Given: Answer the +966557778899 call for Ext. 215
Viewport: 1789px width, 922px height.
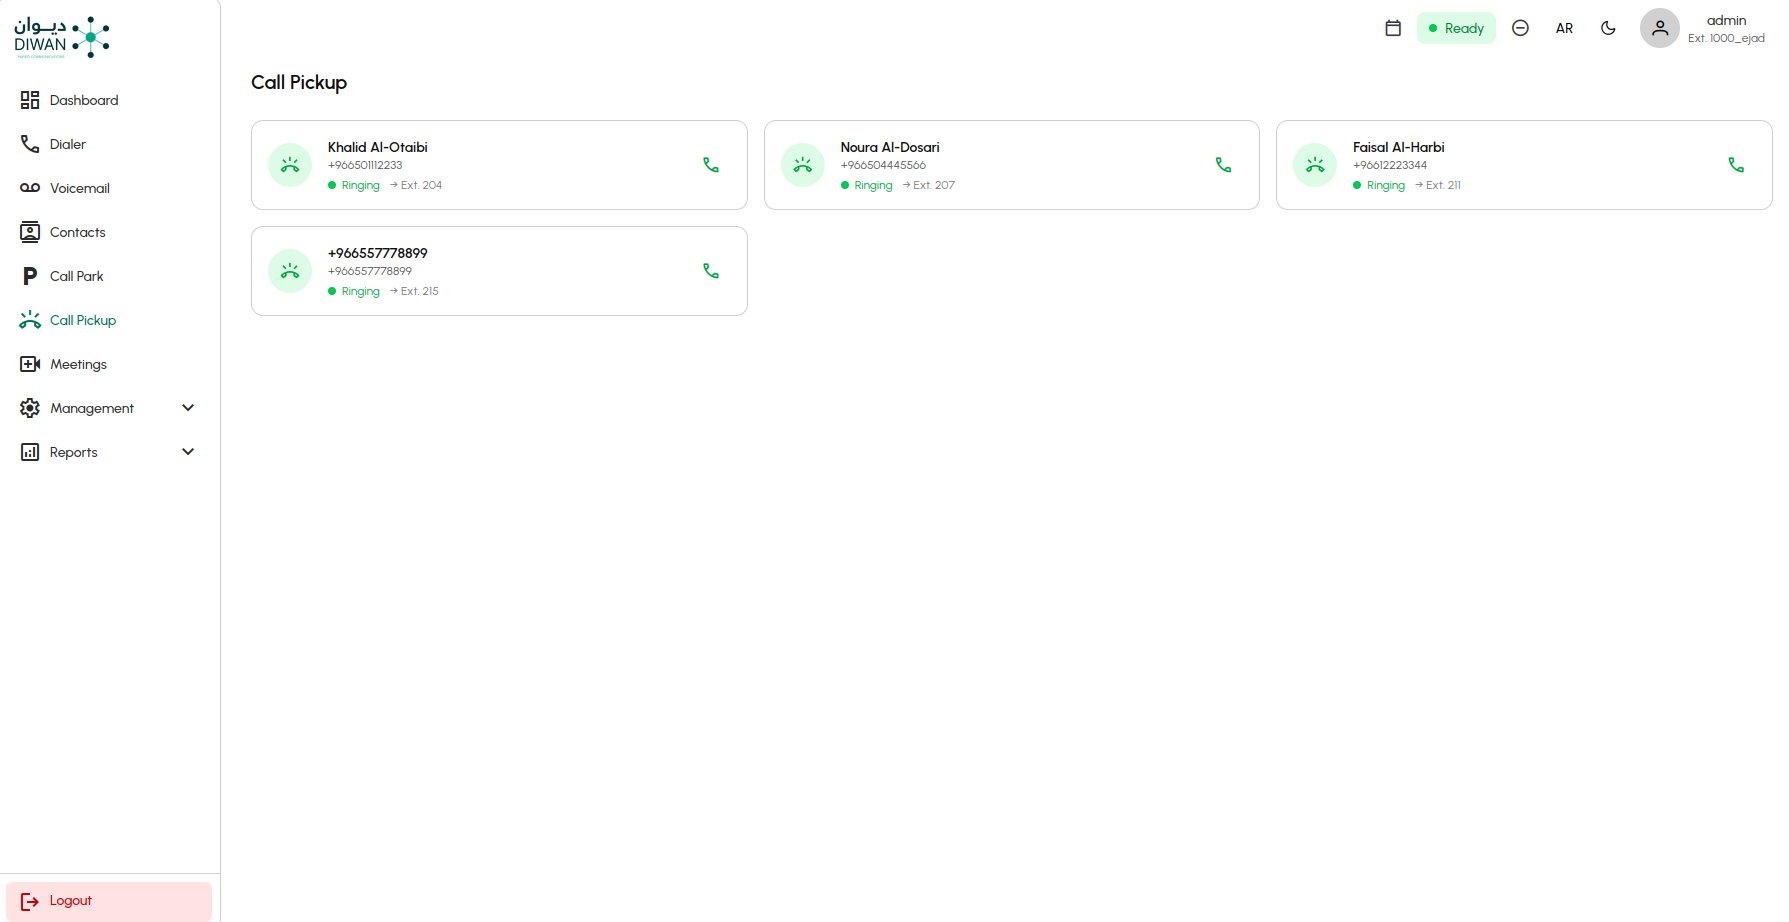Looking at the screenshot, I should coord(710,271).
